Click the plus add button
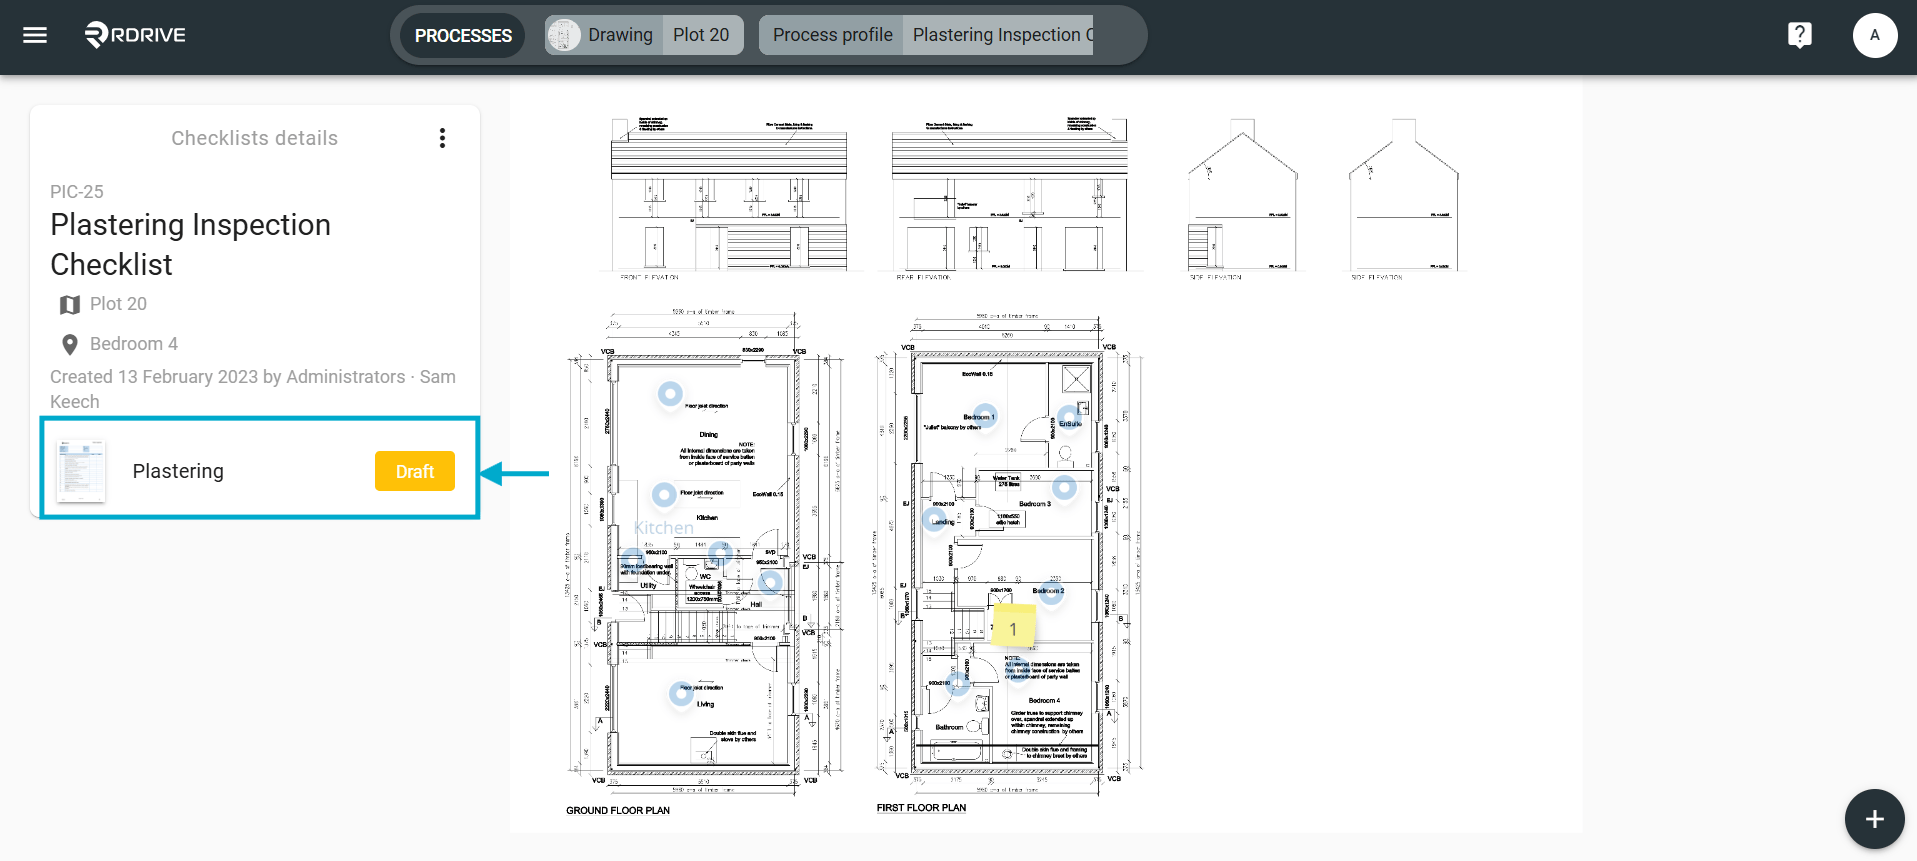This screenshot has width=1917, height=861. [1874, 819]
